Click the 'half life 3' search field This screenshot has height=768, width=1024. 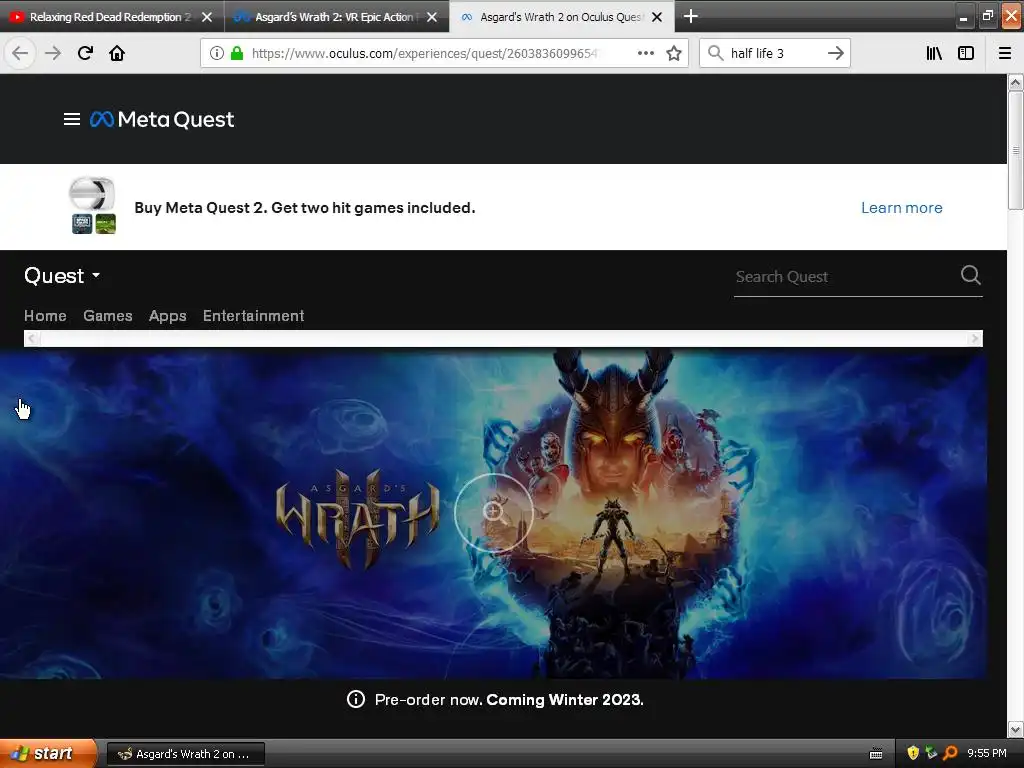coord(774,53)
